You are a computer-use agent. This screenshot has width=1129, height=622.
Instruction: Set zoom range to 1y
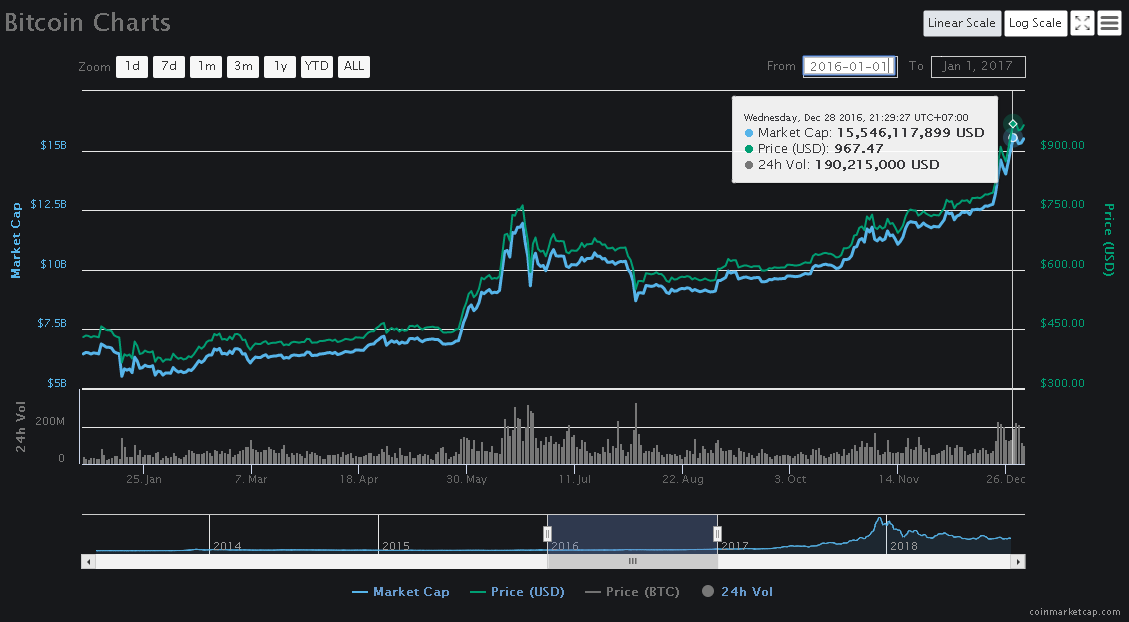tap(280, 66)
